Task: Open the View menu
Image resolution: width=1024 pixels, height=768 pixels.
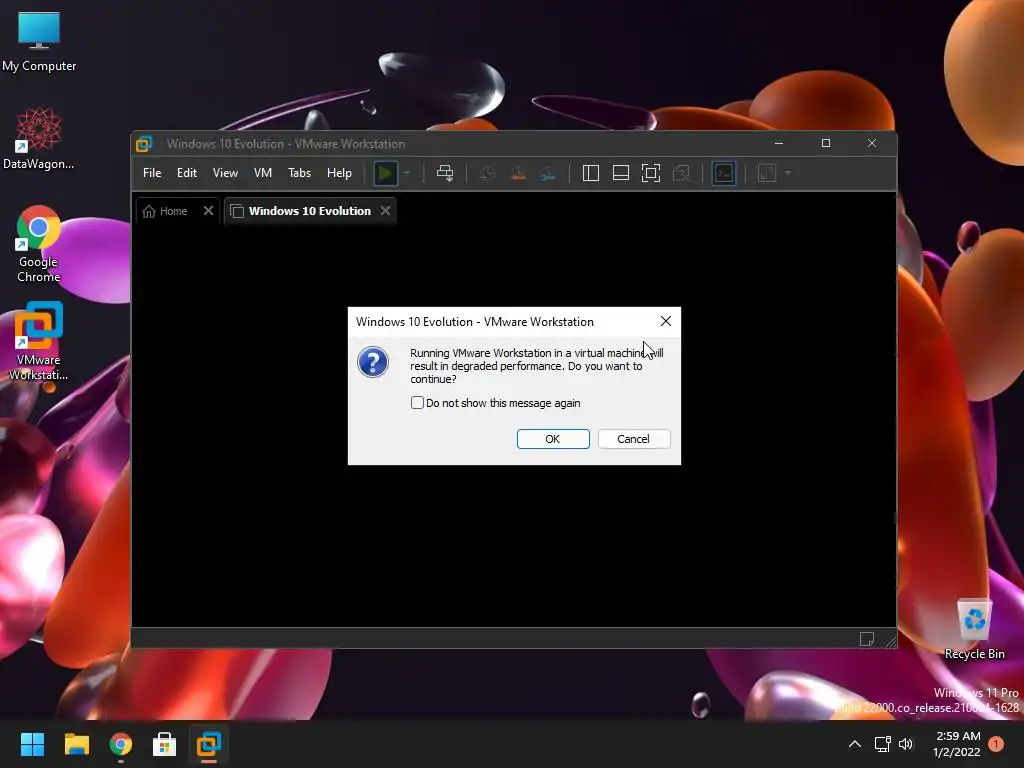Action: coord(225,173)
